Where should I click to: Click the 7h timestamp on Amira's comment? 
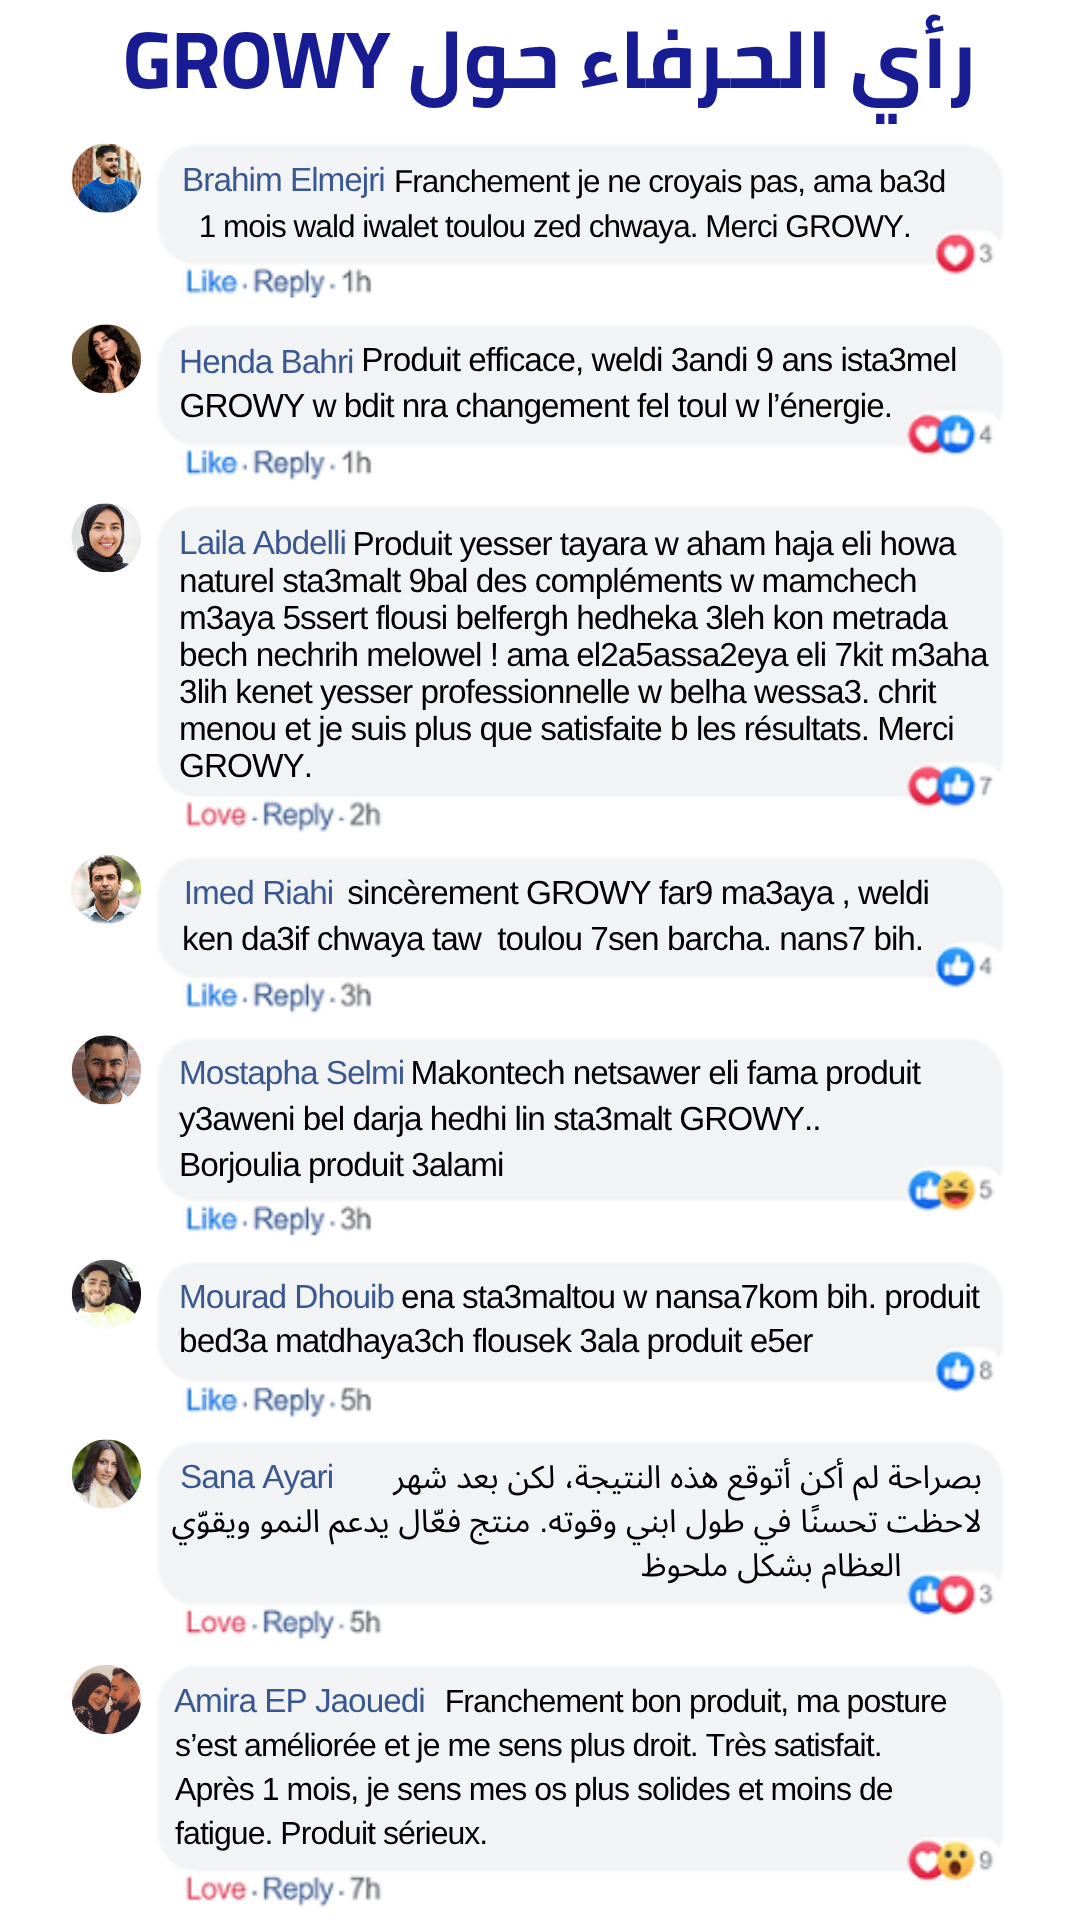(365, 1889)
